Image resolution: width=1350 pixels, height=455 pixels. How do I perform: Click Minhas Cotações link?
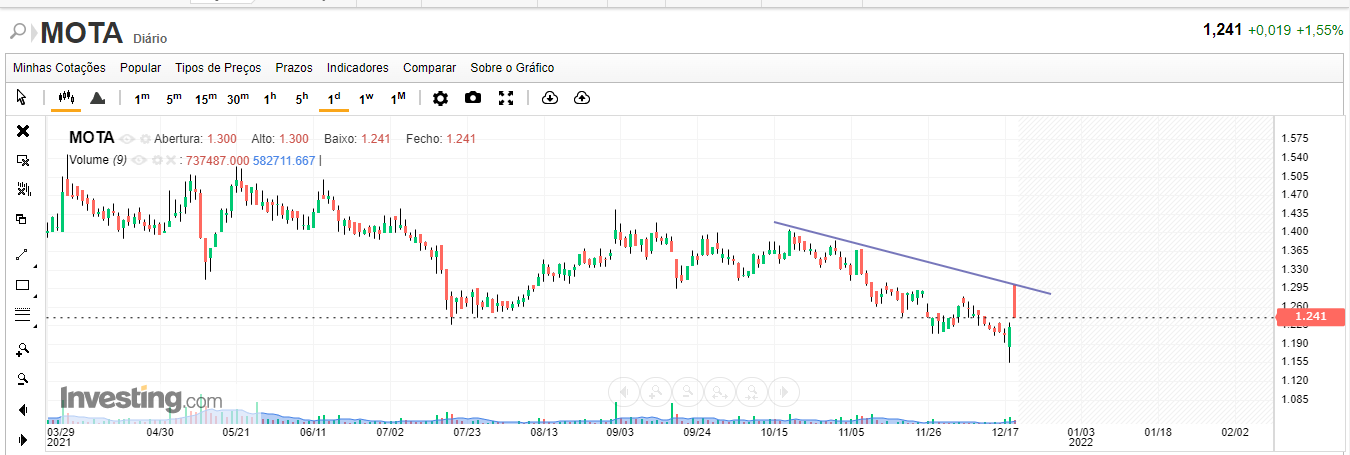[x=59, y=68]
